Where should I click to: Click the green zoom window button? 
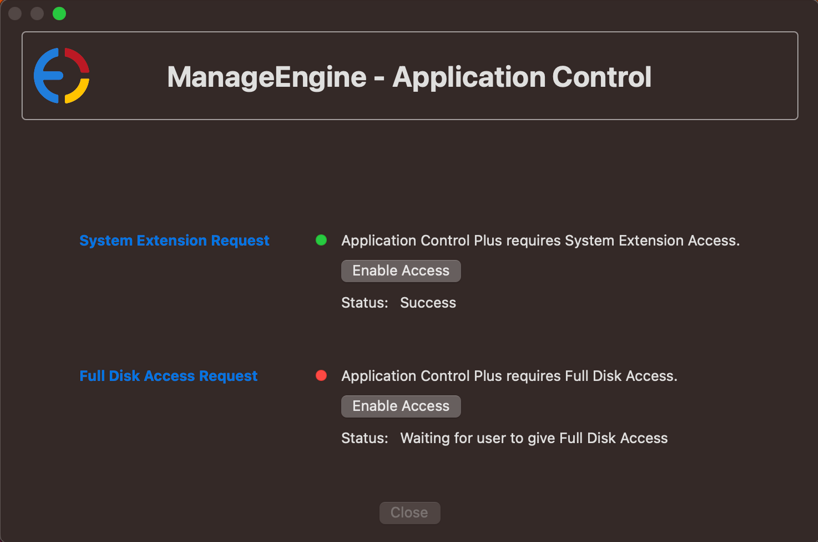pos(59,13)
